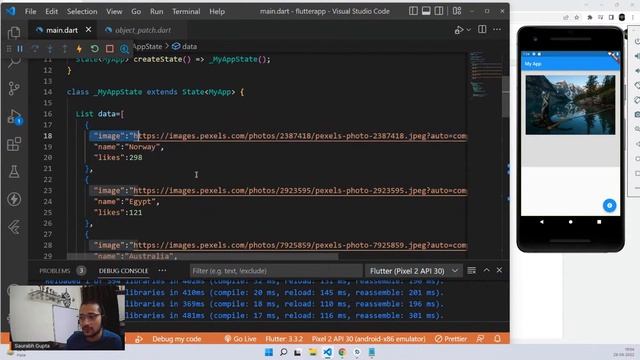Select Pixel 2 API 30 device in status bar
Viewport: 640px width, 360px height.
(x=368, y=339)
